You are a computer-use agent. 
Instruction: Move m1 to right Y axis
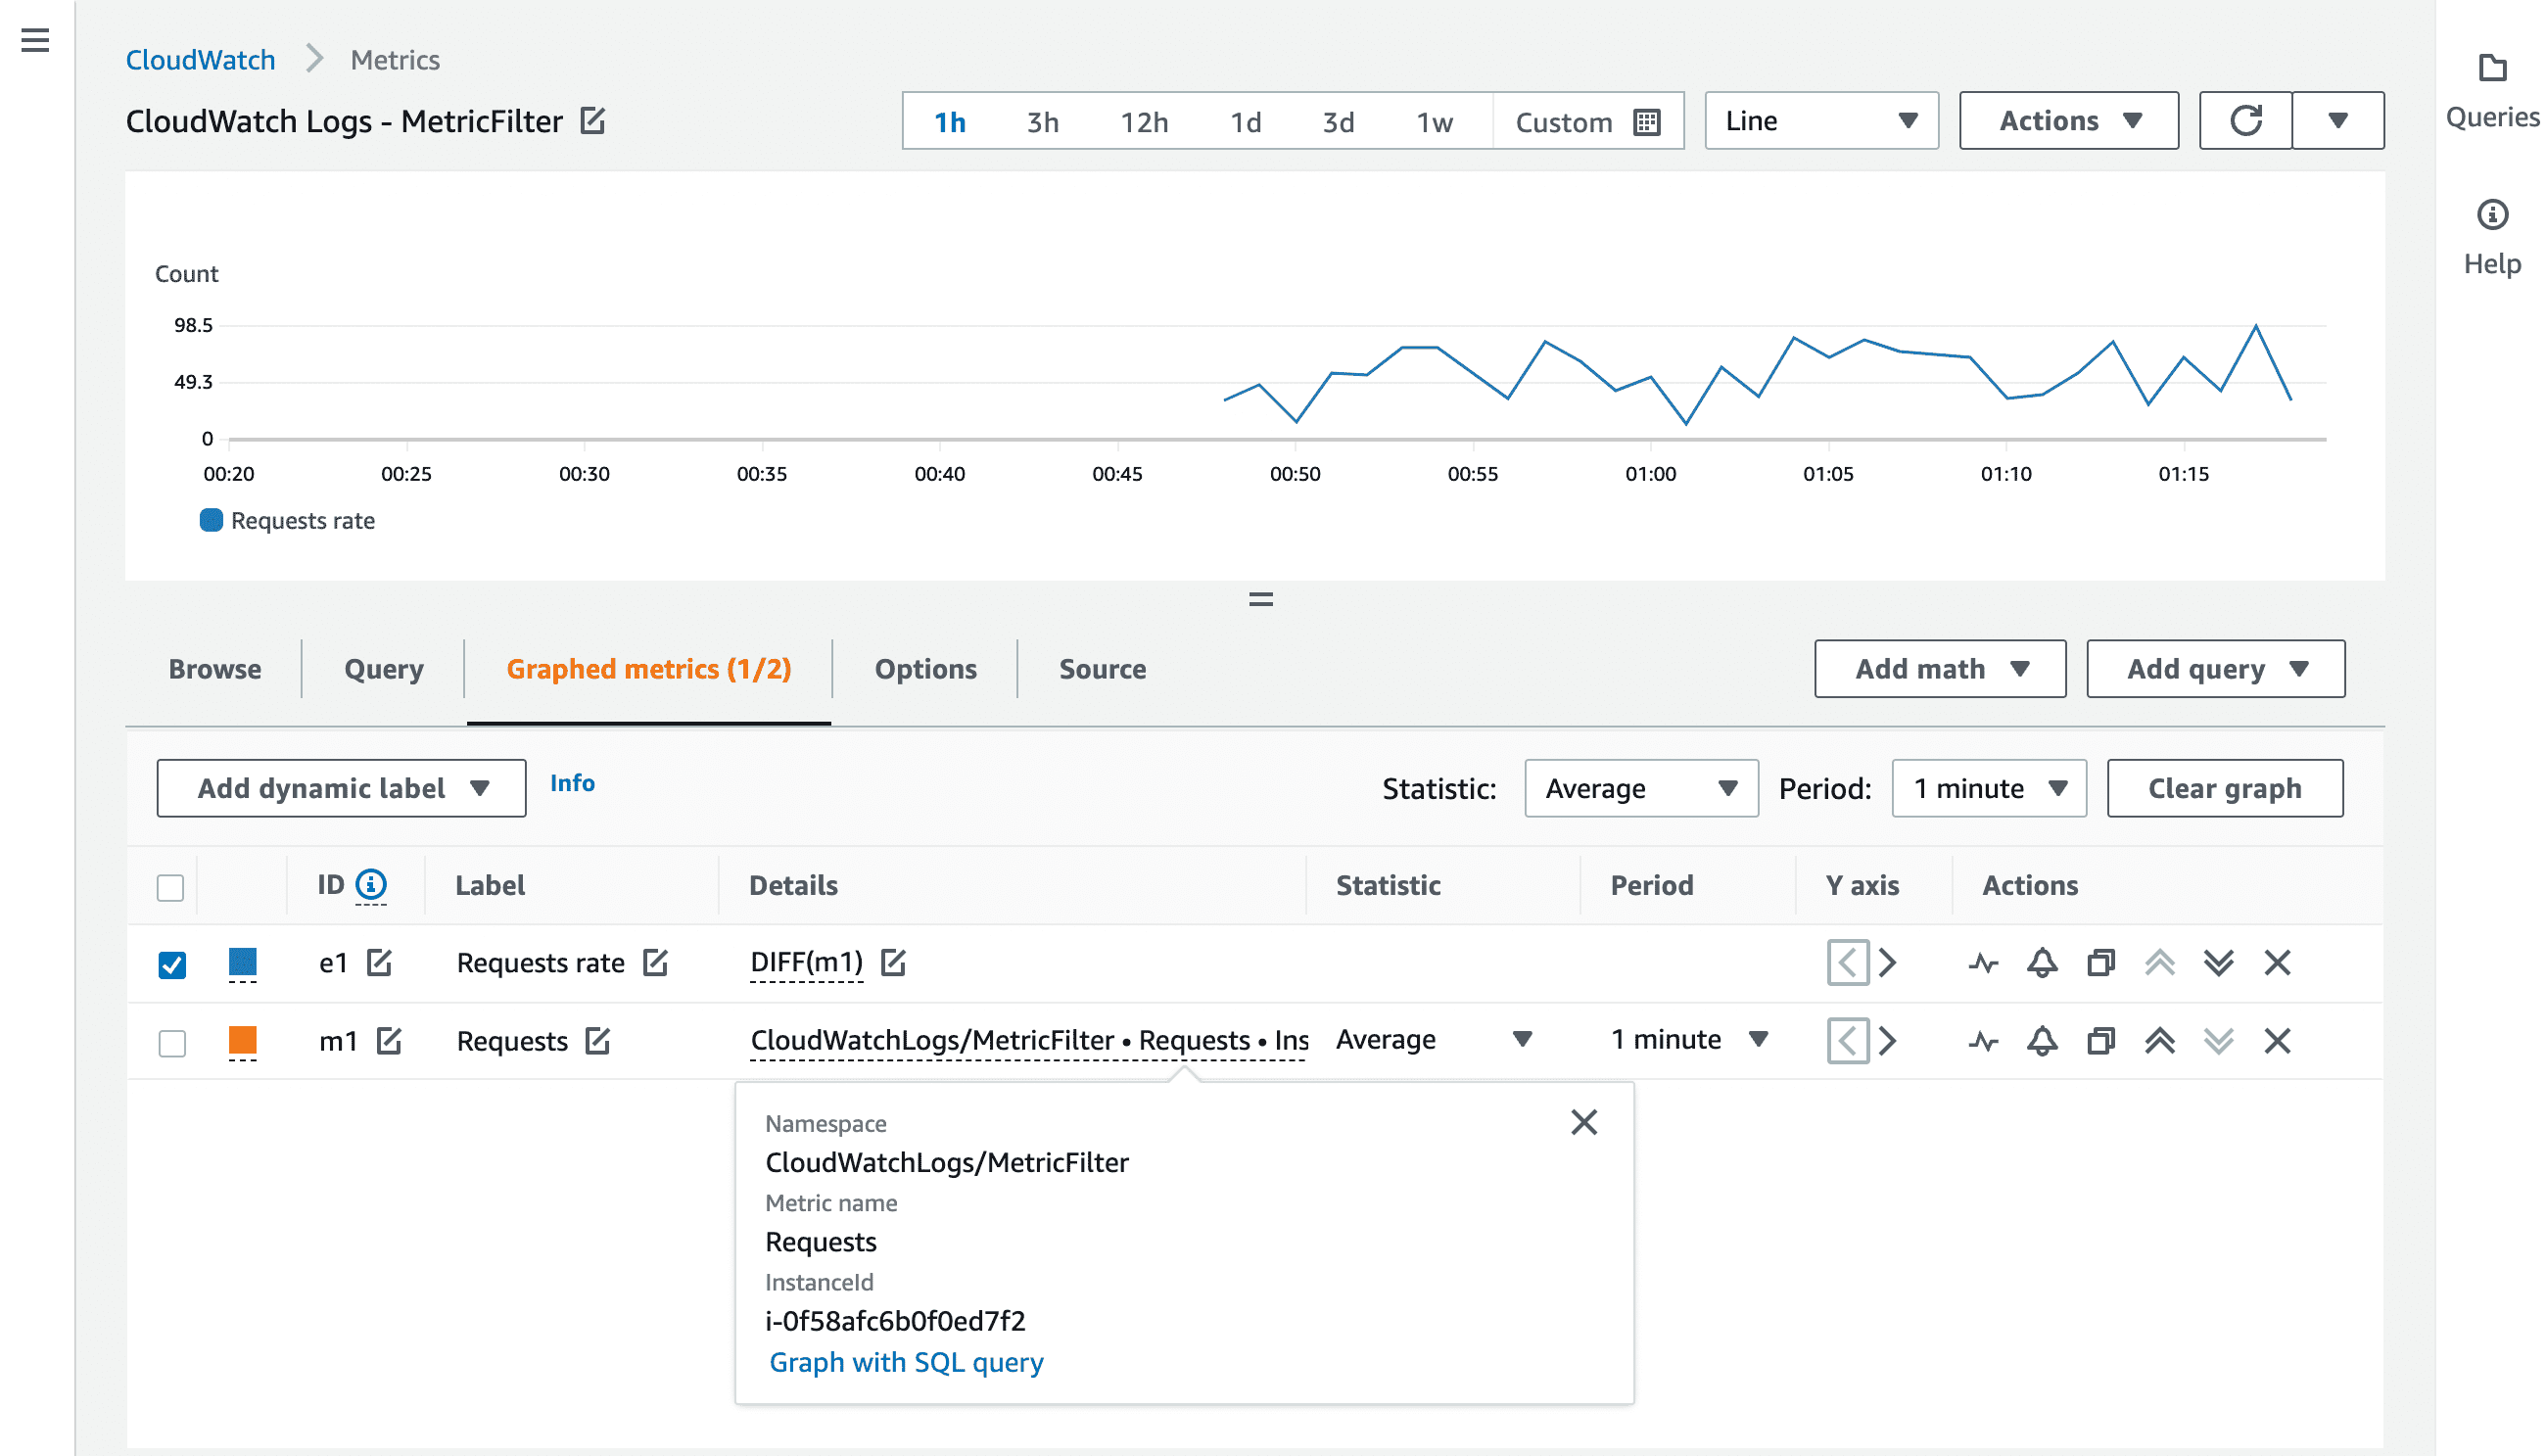pyautogui.click(x=1888, y=1041)
